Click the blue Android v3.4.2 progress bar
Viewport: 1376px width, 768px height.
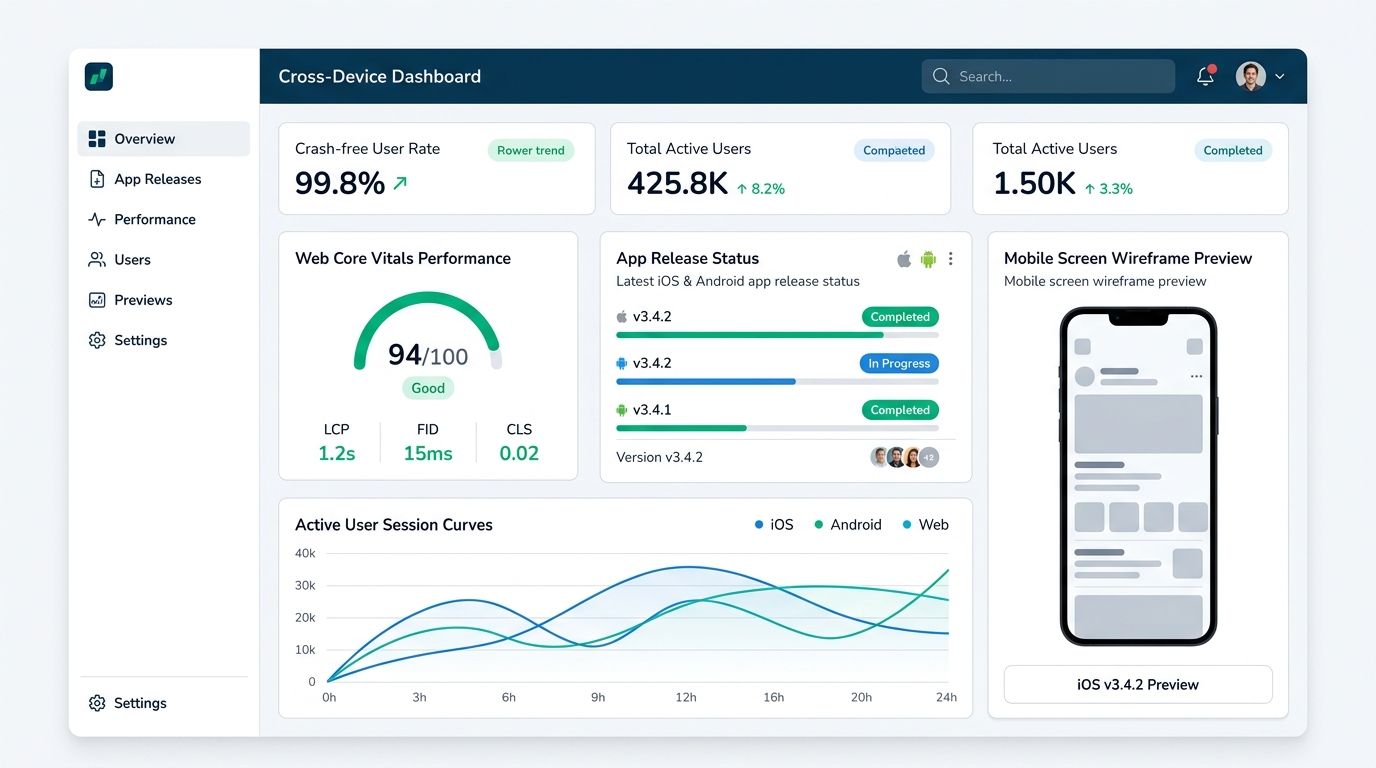click(x=777, y=382)
